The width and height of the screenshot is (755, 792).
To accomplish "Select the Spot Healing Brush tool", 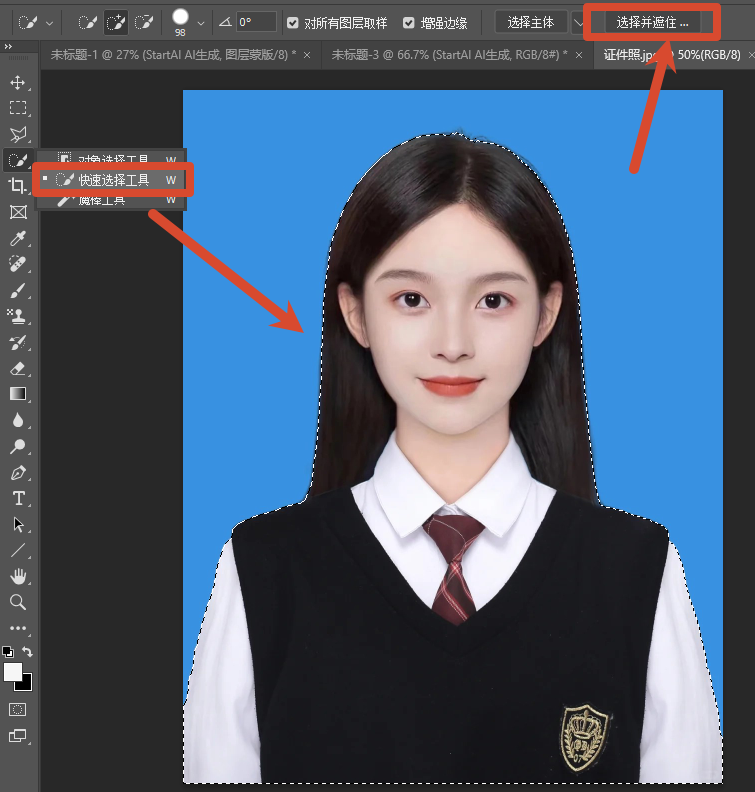I will point(18,264).
